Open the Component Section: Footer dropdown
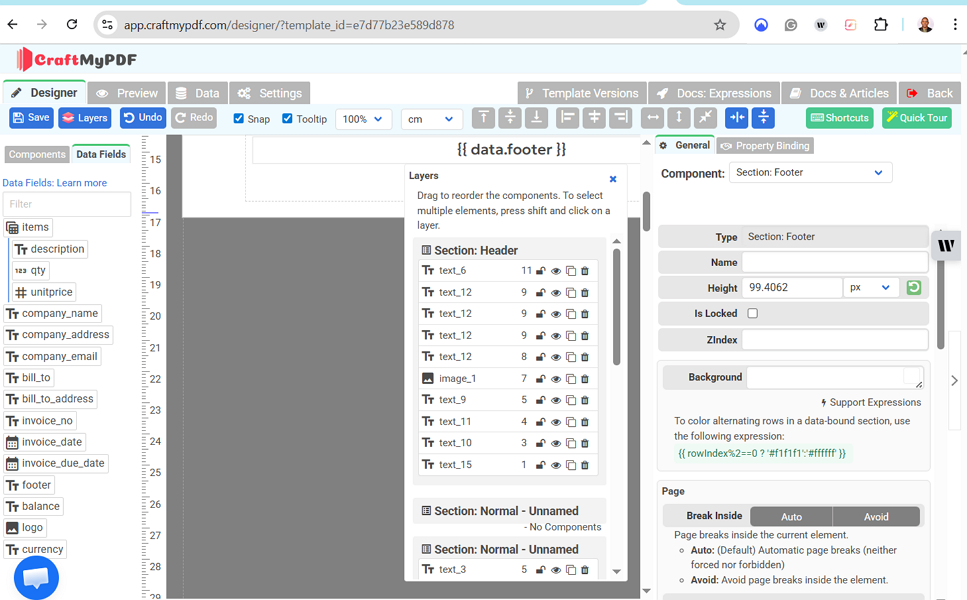This screenshot has width=967, height=600. 810,173
